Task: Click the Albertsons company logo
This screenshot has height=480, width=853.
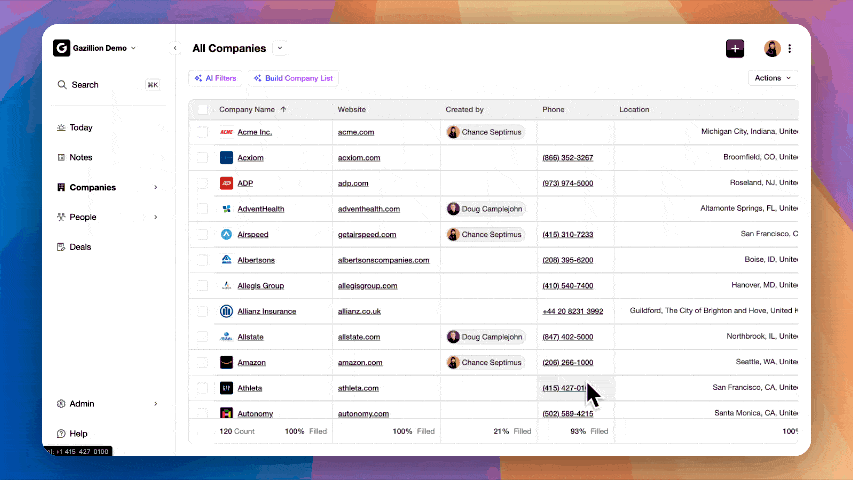Action: [226, 260]
